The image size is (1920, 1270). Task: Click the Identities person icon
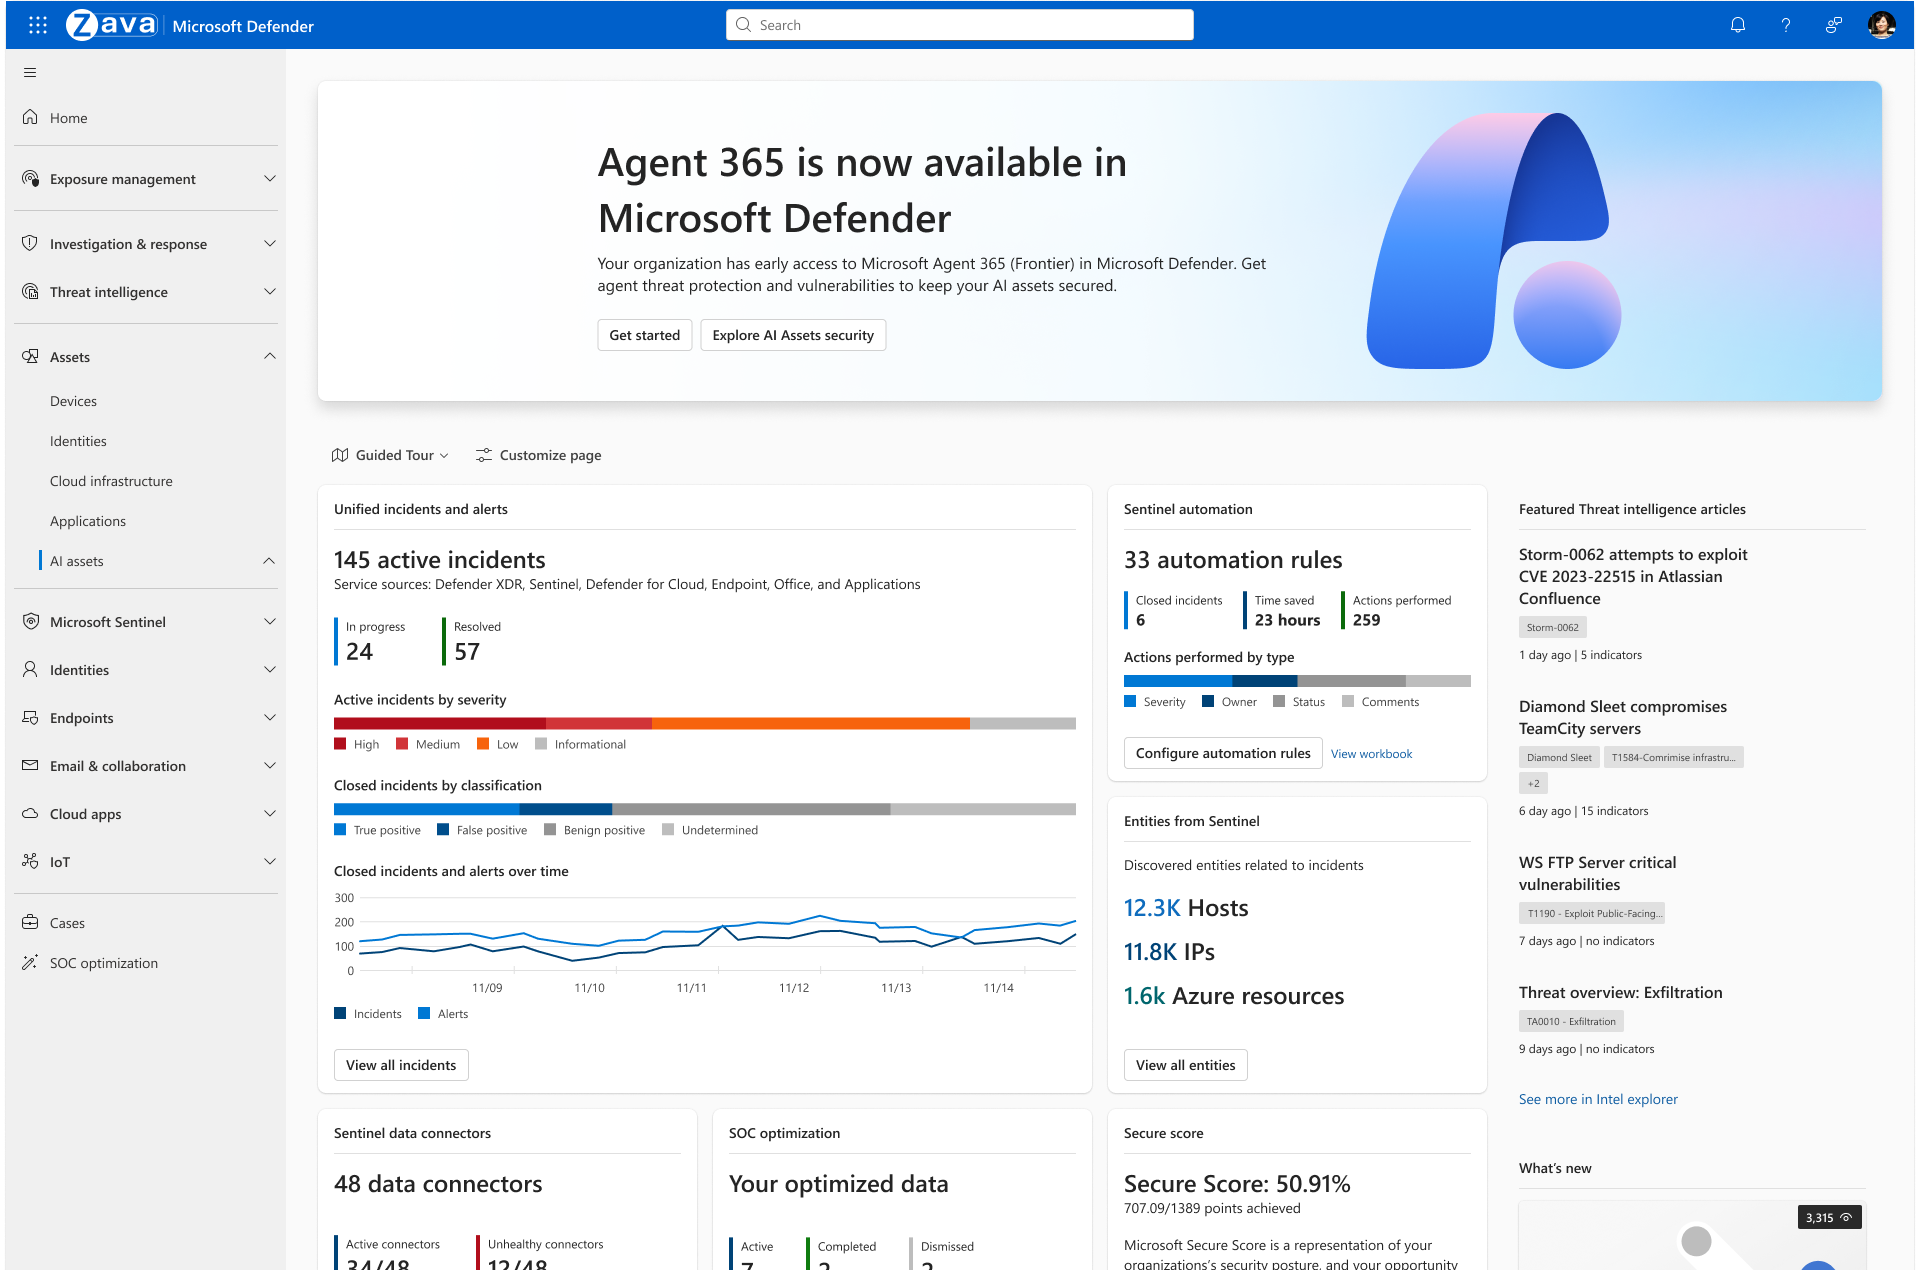pyautogui.click(x=30, y=669)
